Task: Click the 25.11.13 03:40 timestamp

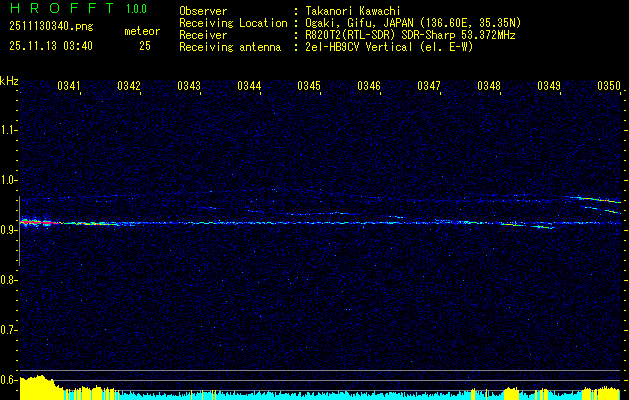Action: tap(50, 46)
